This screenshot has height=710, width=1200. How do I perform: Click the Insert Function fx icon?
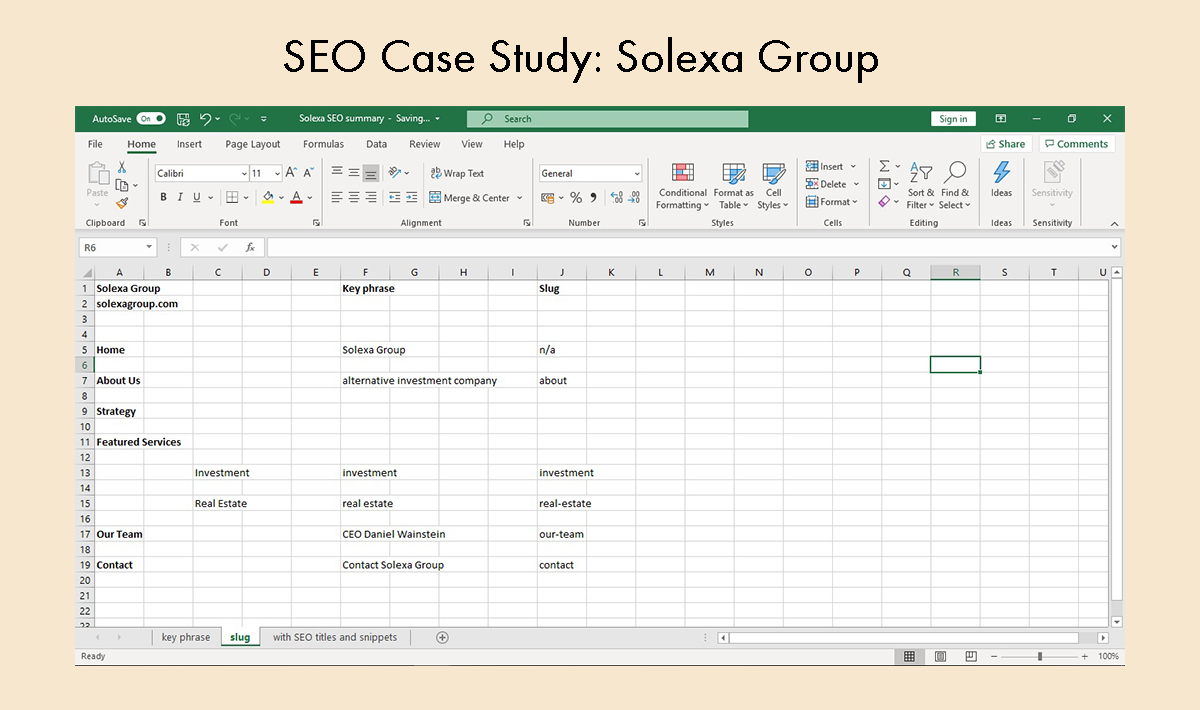250,247
